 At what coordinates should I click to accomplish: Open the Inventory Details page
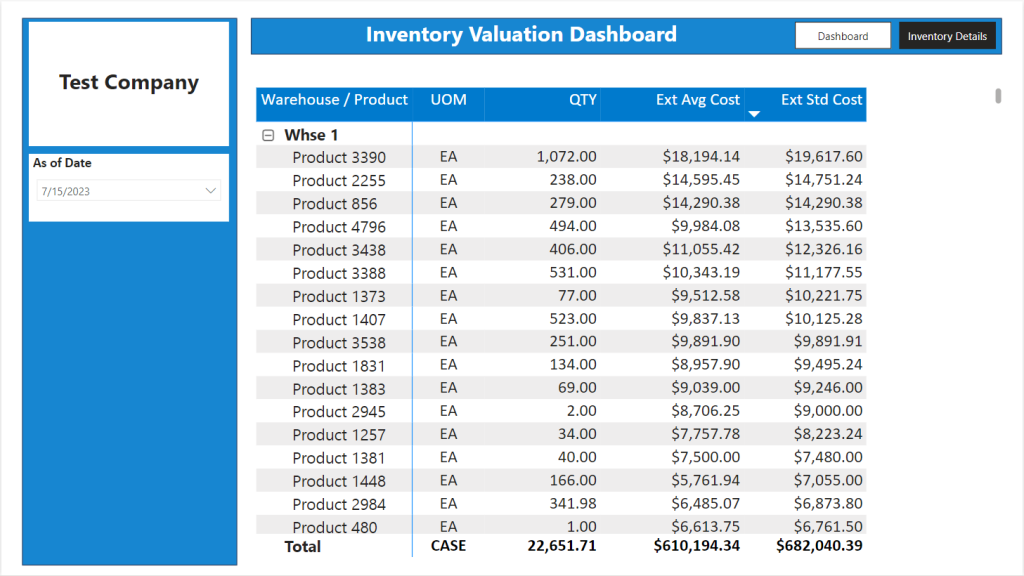[947, 36]
